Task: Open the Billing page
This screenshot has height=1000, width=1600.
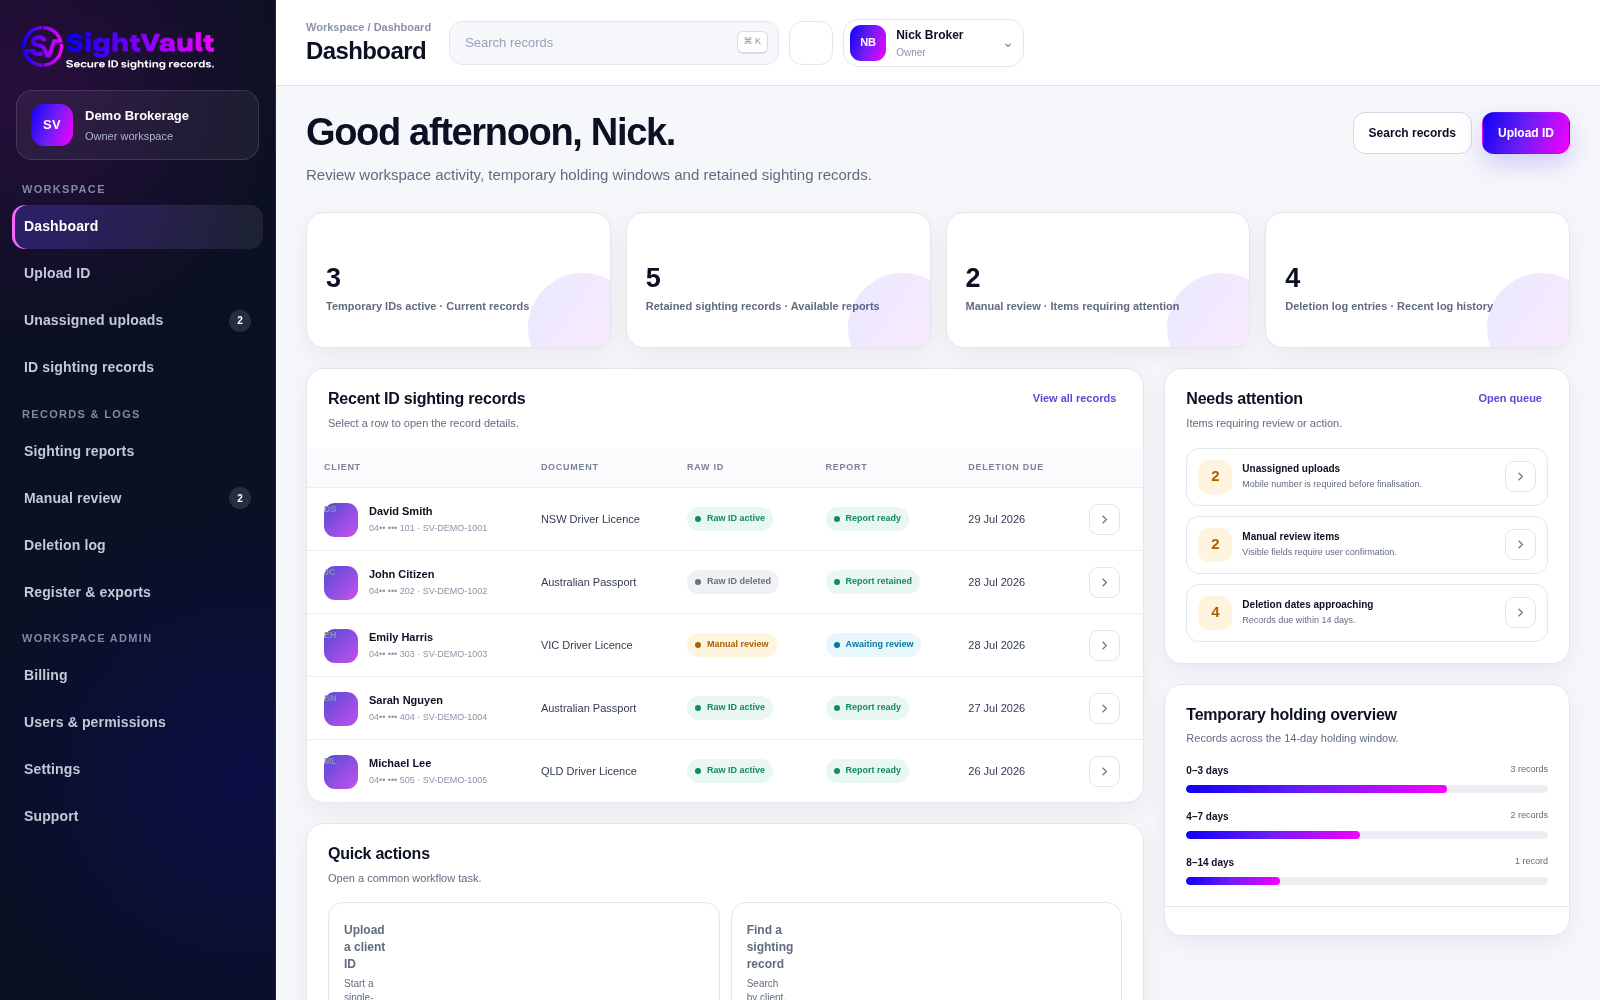Action: (x=137, y=675)
